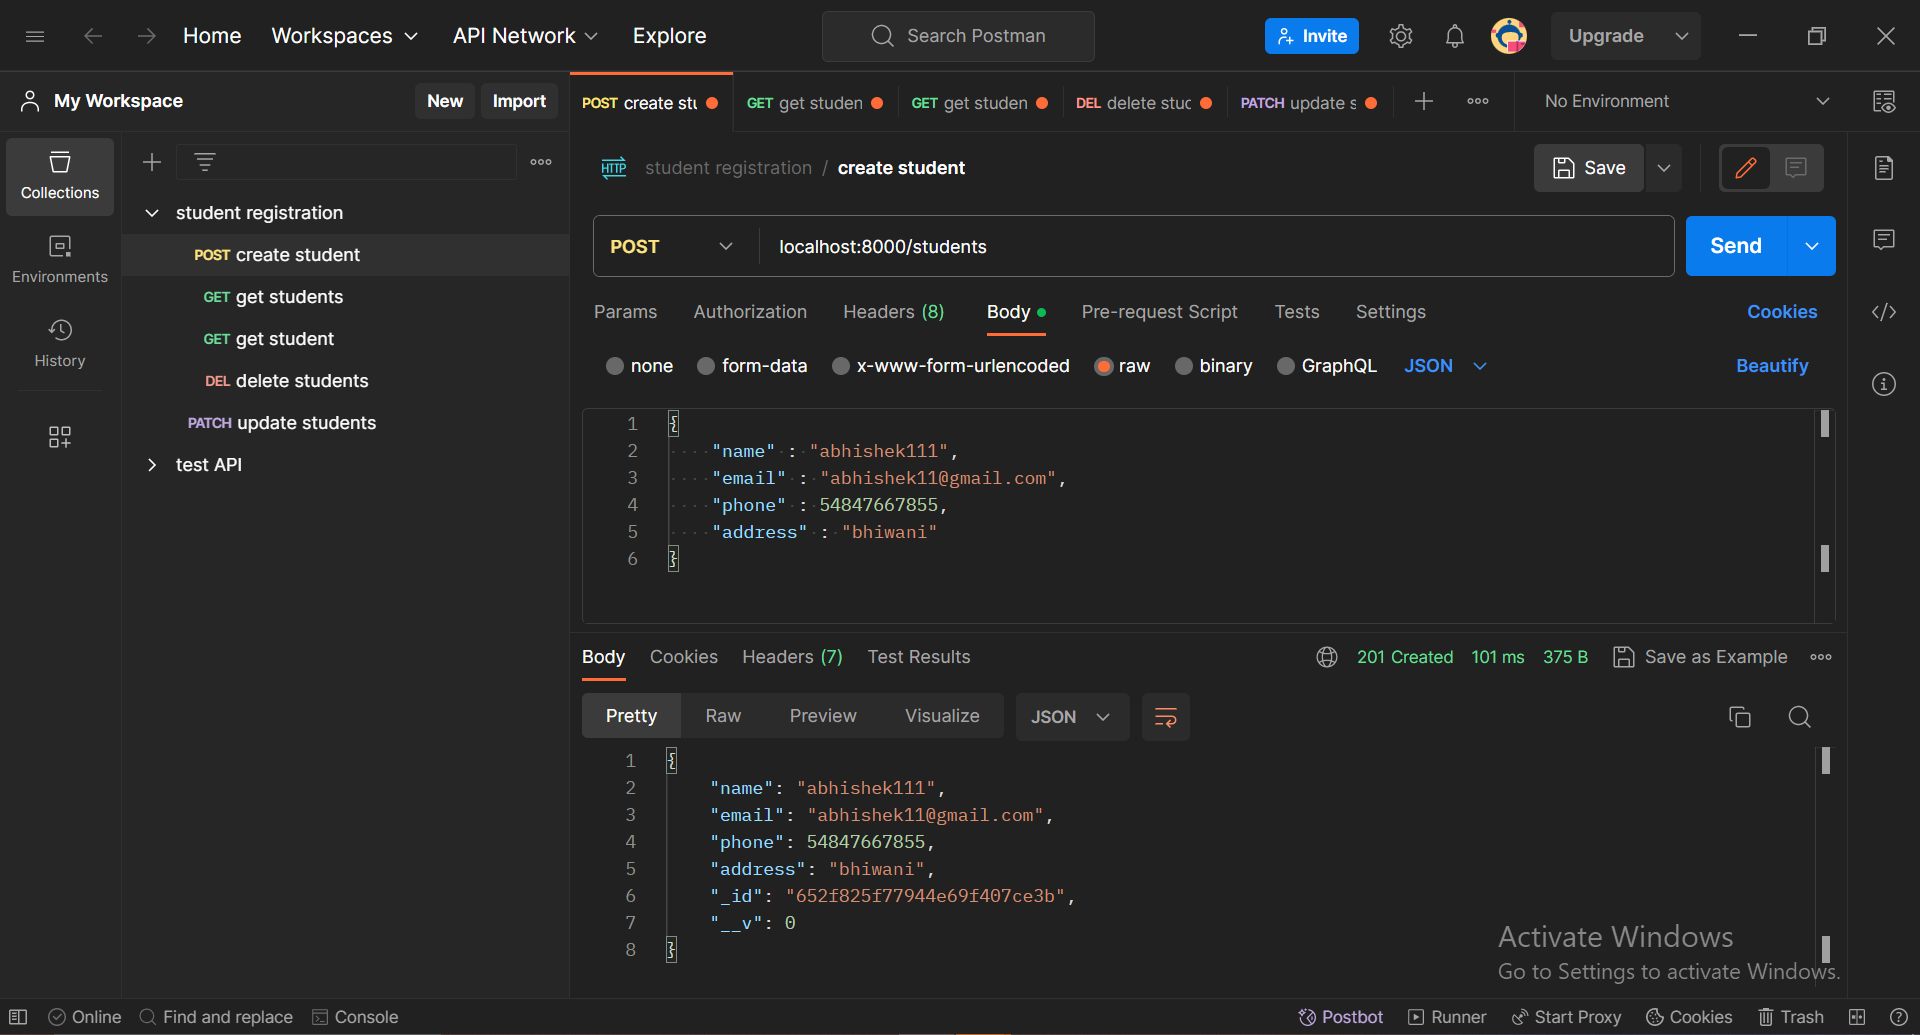Open the request History panel
1920x1035 pixels.
pos(59,343)
